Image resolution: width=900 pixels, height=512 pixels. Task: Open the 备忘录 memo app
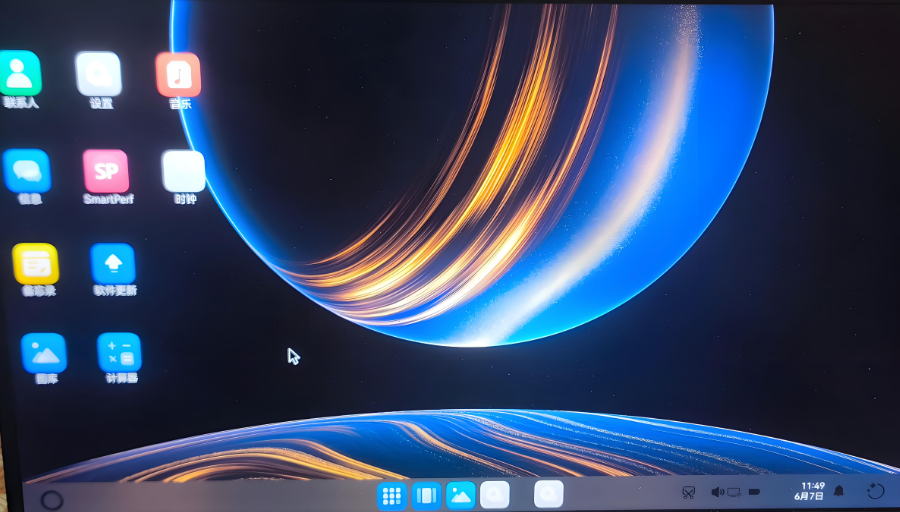(36, 264)
